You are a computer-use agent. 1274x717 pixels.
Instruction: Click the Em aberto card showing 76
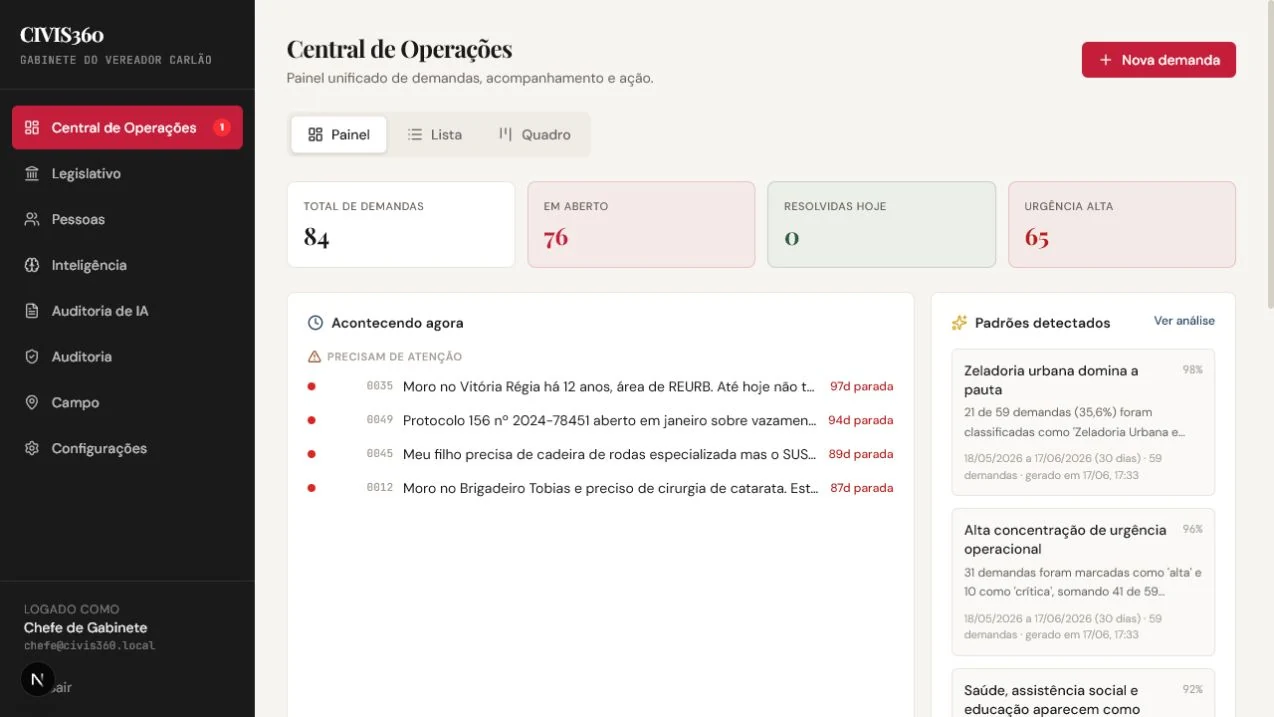point(641,224)
